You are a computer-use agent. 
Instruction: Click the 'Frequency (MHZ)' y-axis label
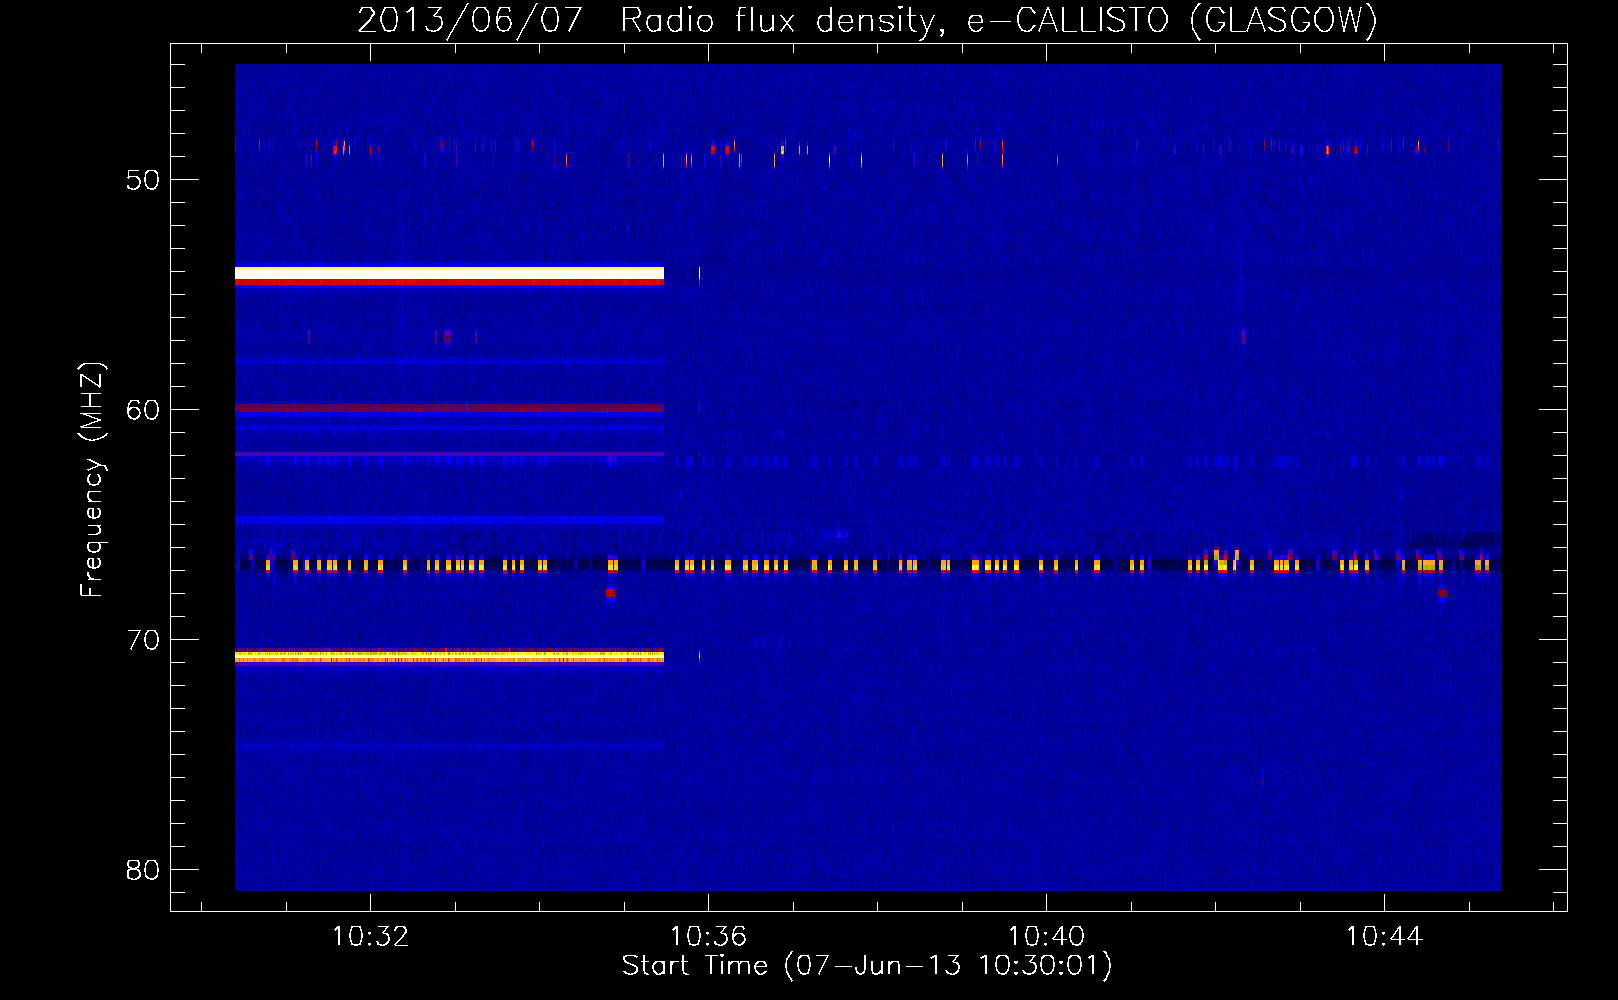92,480
